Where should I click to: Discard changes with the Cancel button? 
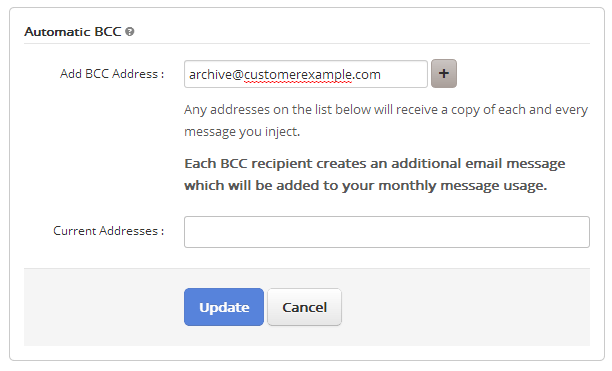click(x=304, y=307)
